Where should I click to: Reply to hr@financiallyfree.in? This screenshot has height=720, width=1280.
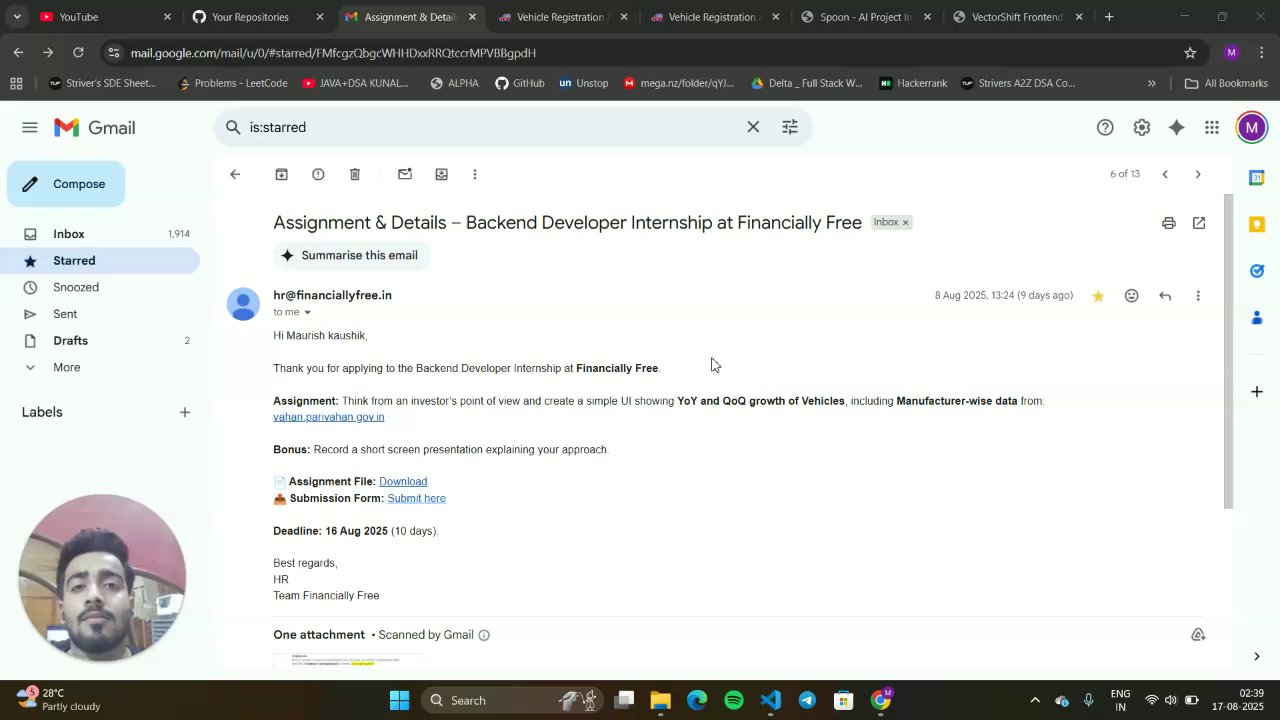click(1165, 296)
